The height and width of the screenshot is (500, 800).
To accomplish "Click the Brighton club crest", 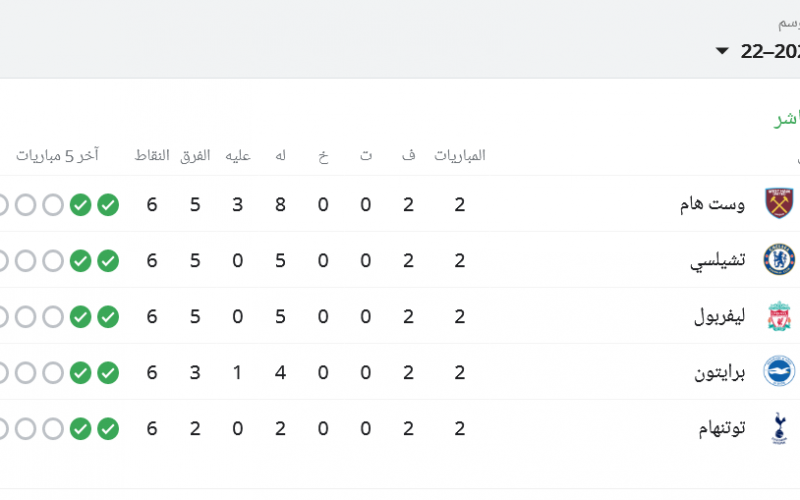I will tap(779, 371).
